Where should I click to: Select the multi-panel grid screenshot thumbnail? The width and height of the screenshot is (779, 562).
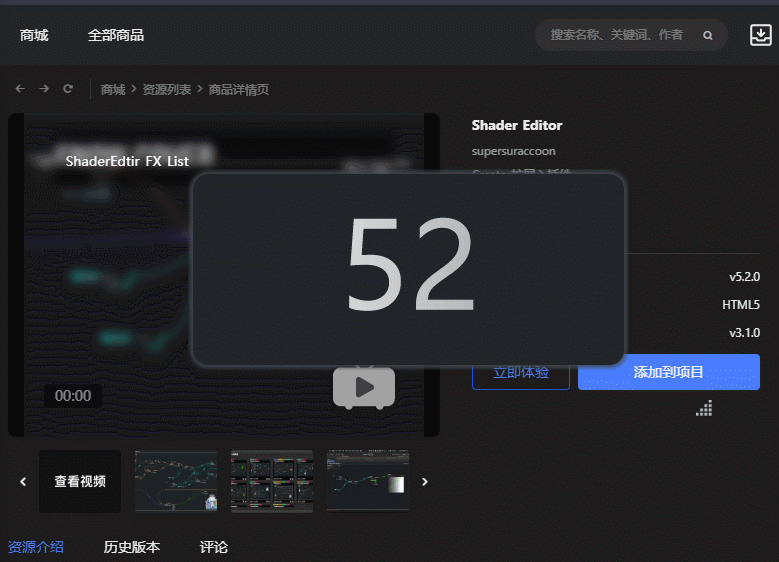tap(272, 481)
